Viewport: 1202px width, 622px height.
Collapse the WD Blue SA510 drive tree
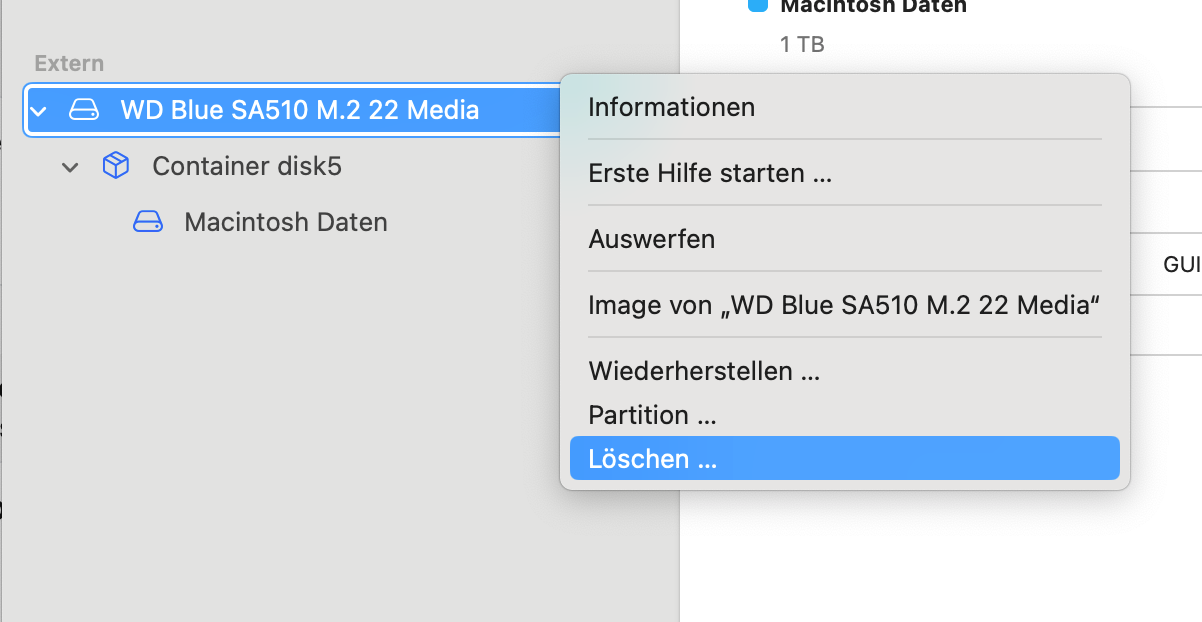(38, 110)
